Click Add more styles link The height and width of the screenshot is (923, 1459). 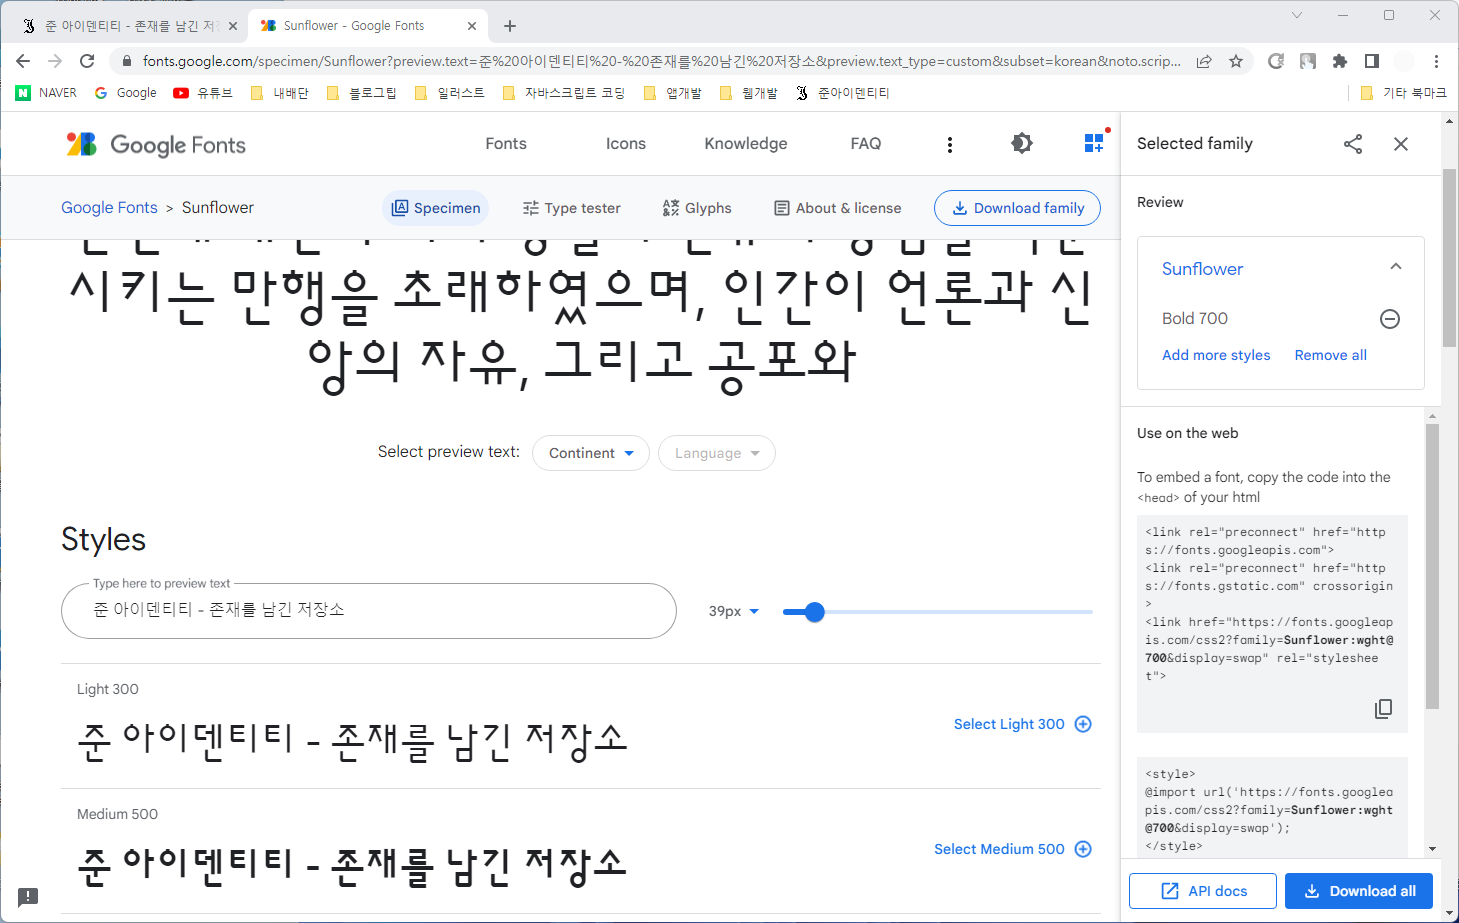point(1216,355)
